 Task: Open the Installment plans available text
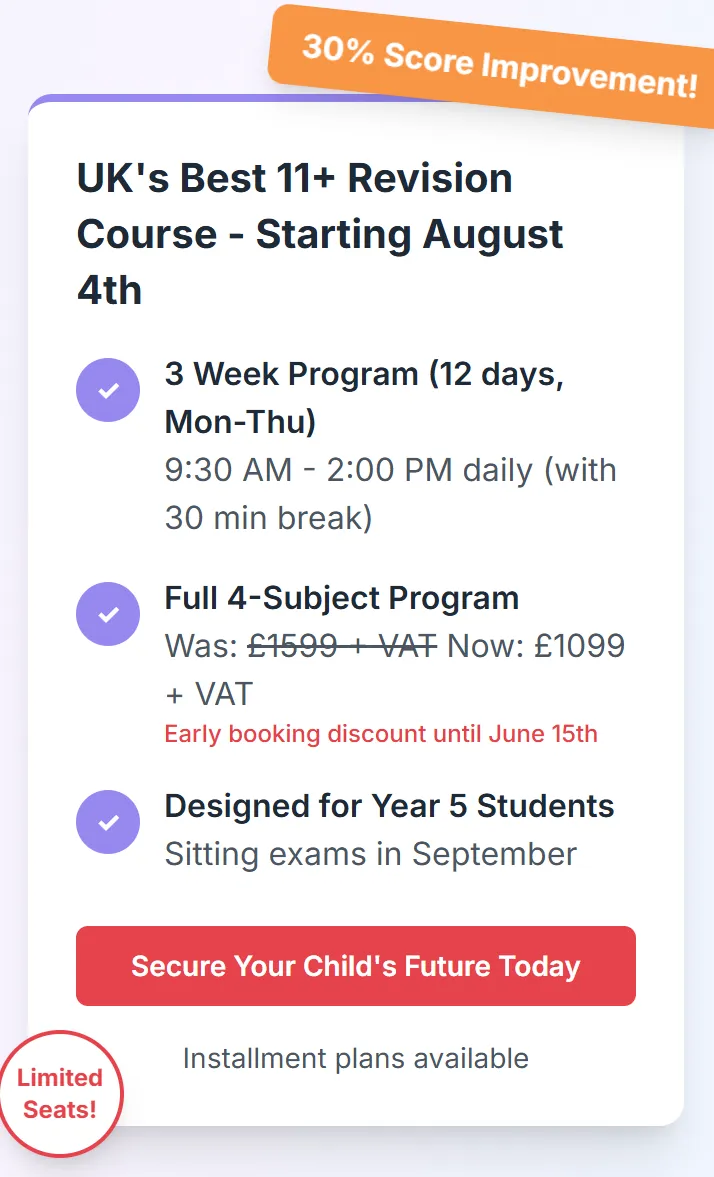pyautogui.click(x=356, y=1058)
